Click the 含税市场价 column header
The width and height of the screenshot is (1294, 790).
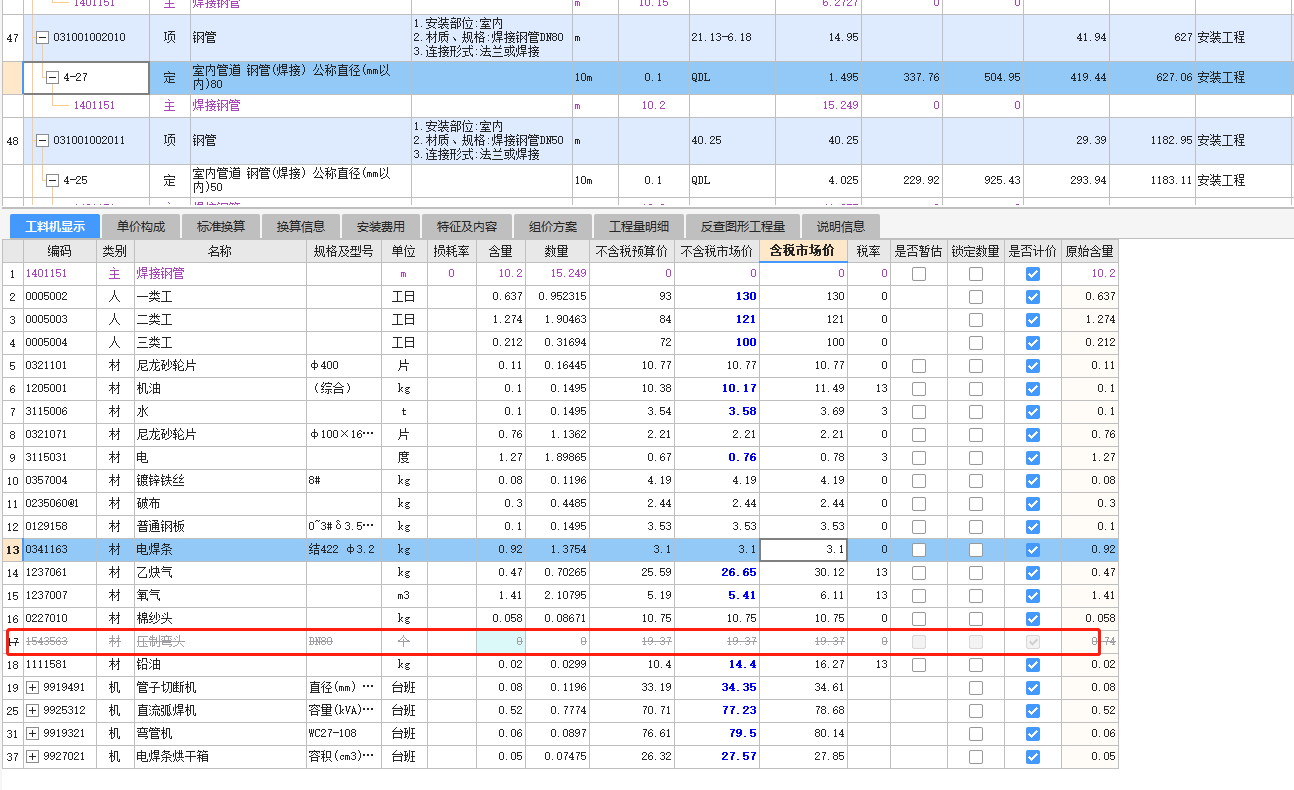803,251
